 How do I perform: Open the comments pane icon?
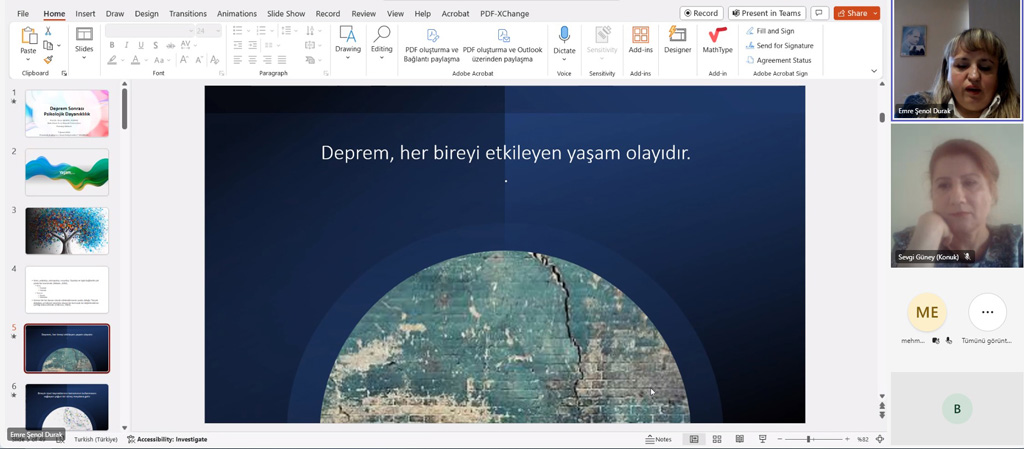tap(819, 13)
